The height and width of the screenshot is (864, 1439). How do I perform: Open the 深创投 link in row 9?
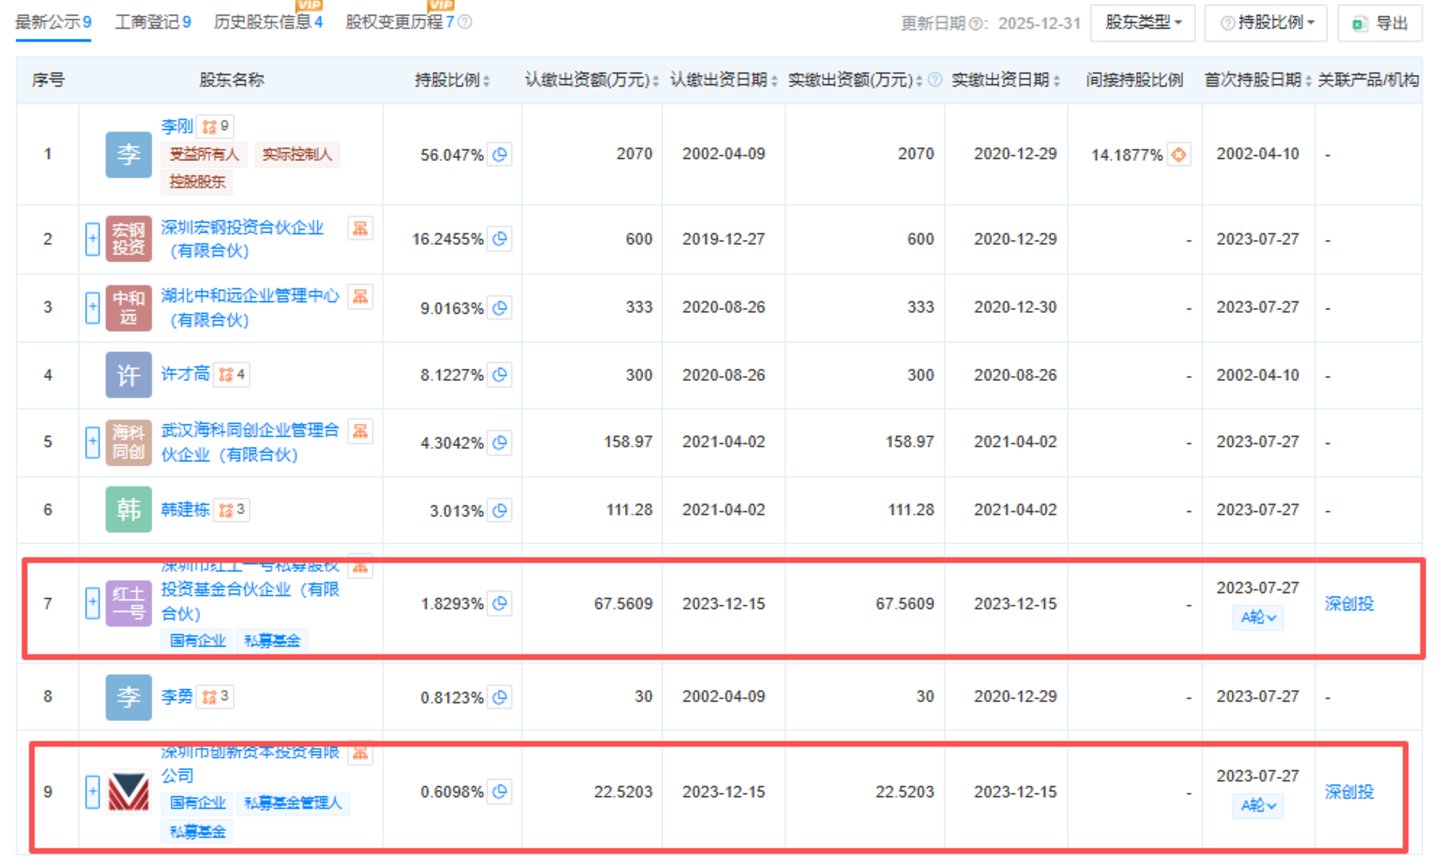(x=1349, y=792)
